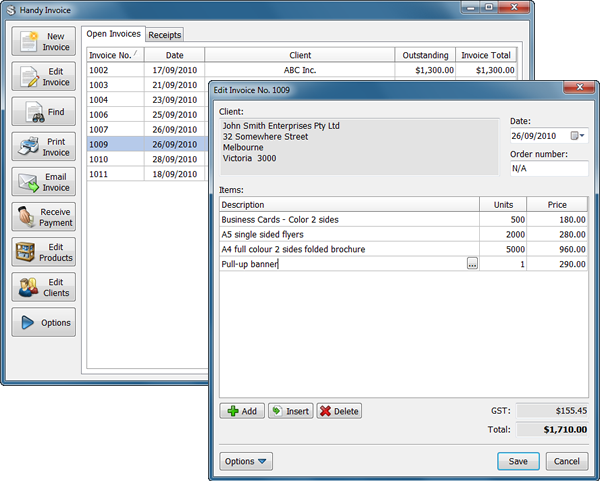Viewport: 600px width, 481px height.
Task: Select invoice row 1002
Action: click(x=302, y=70)
